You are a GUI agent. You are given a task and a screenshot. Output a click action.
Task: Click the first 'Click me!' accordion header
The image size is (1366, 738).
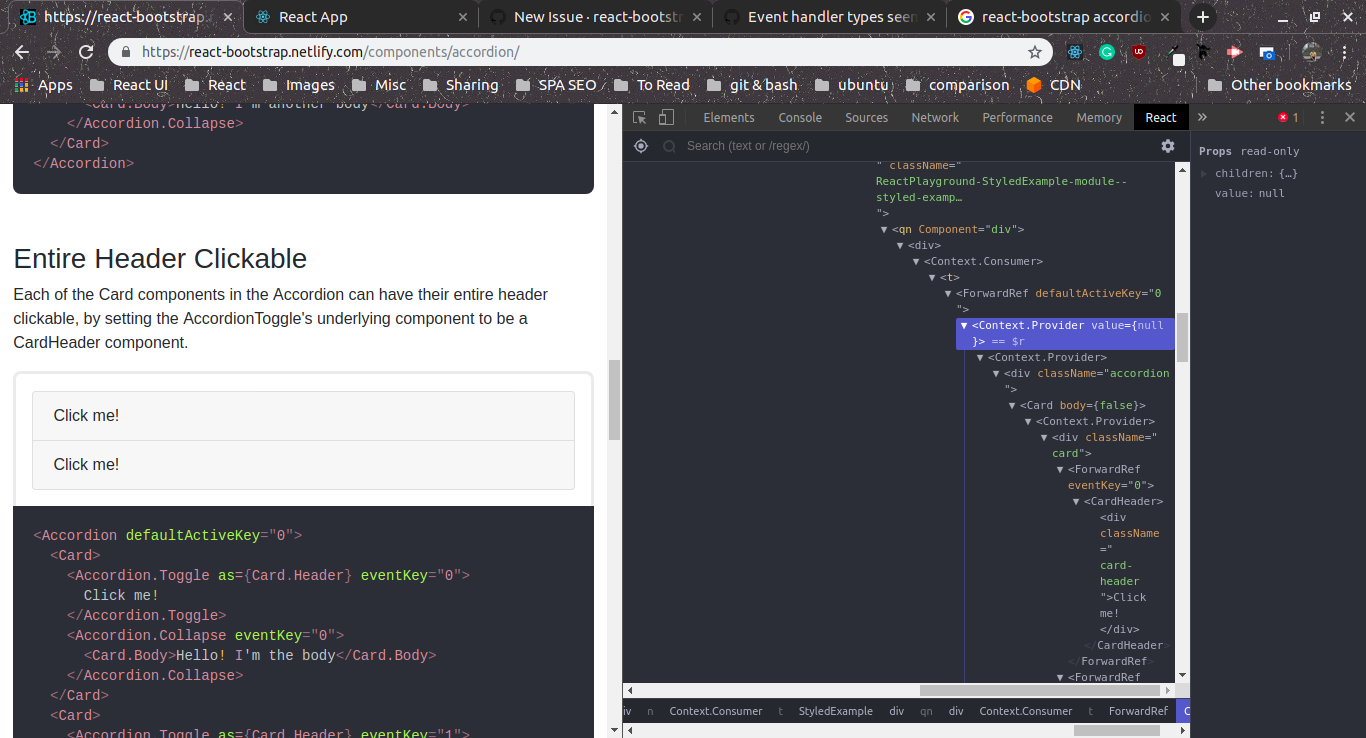pos(86,415)
